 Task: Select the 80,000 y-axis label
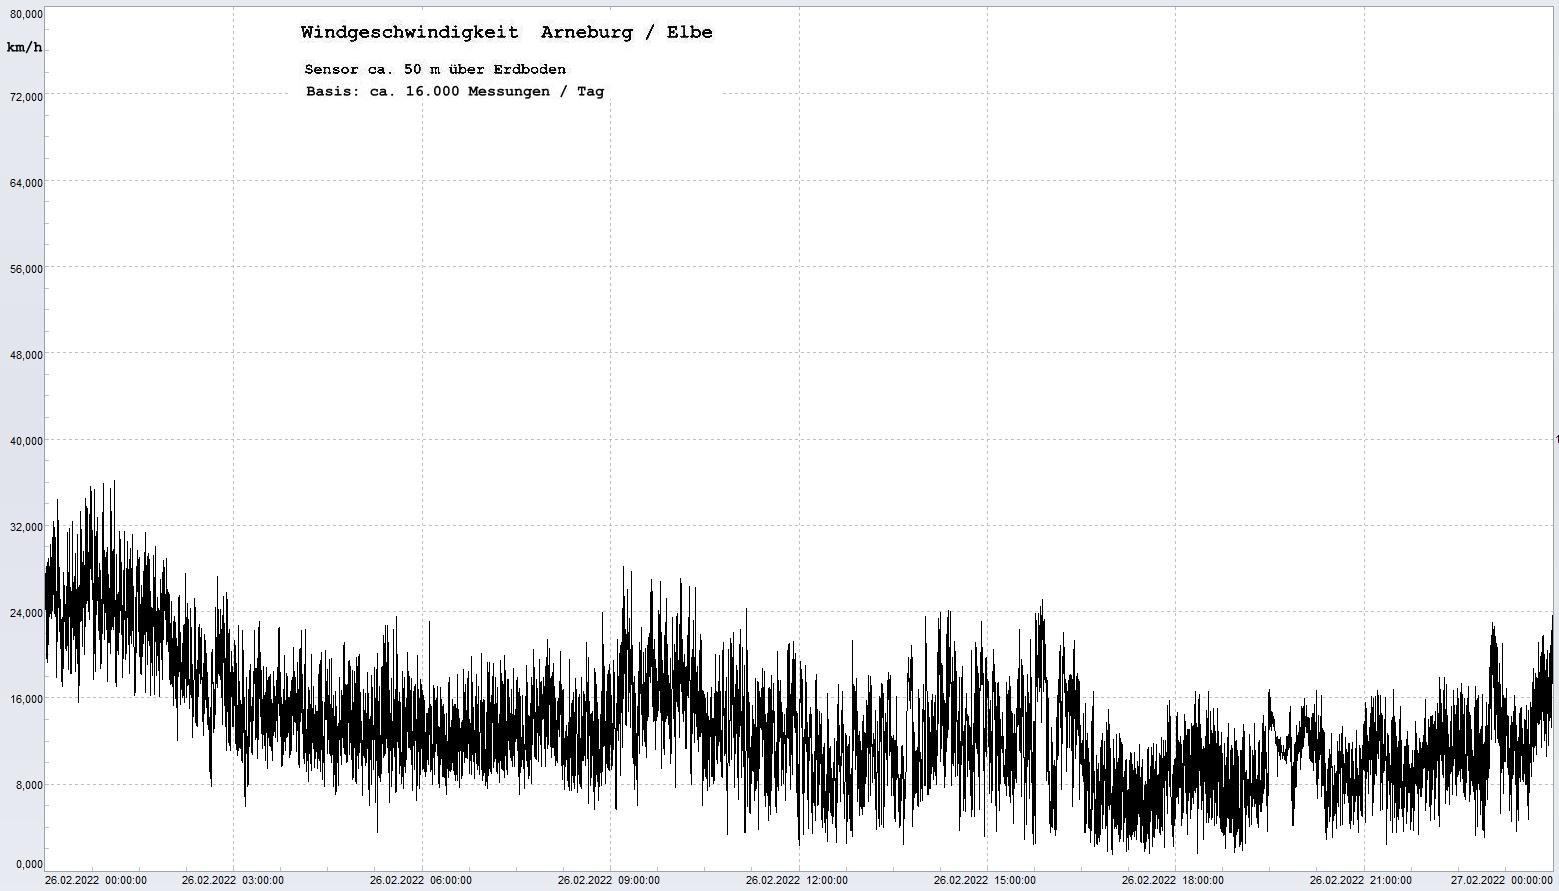(x=26, y=14)
